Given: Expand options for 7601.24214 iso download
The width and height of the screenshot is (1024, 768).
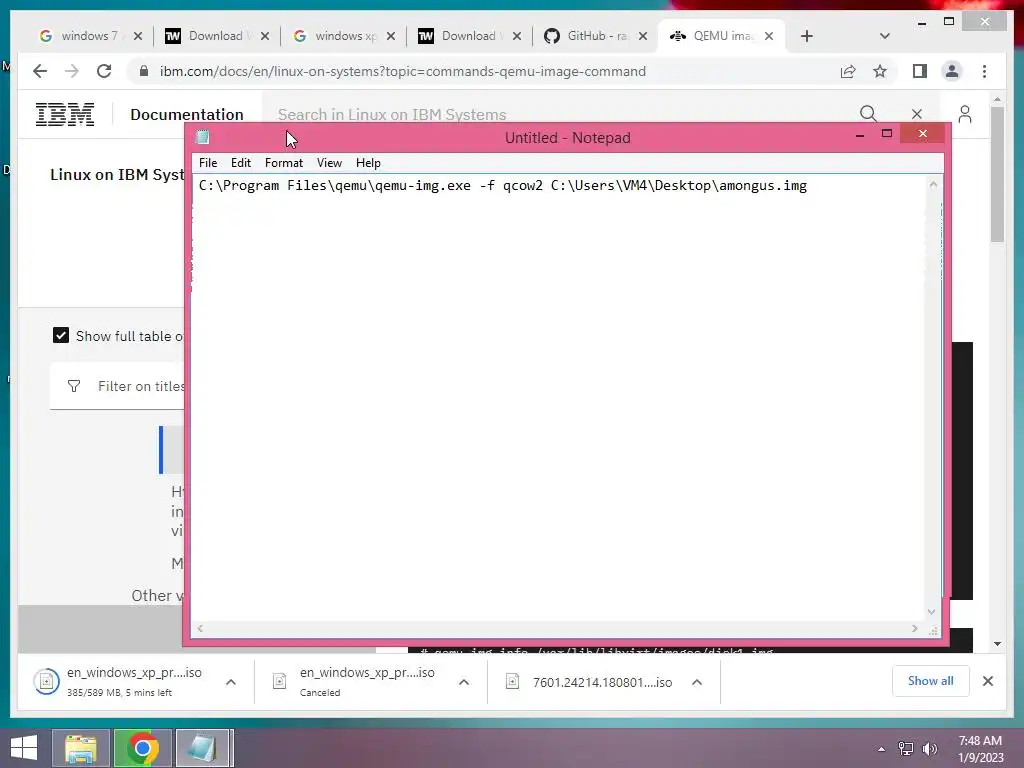Looking at the screenshot, I should pyautogui.click(x=697, y=682).
